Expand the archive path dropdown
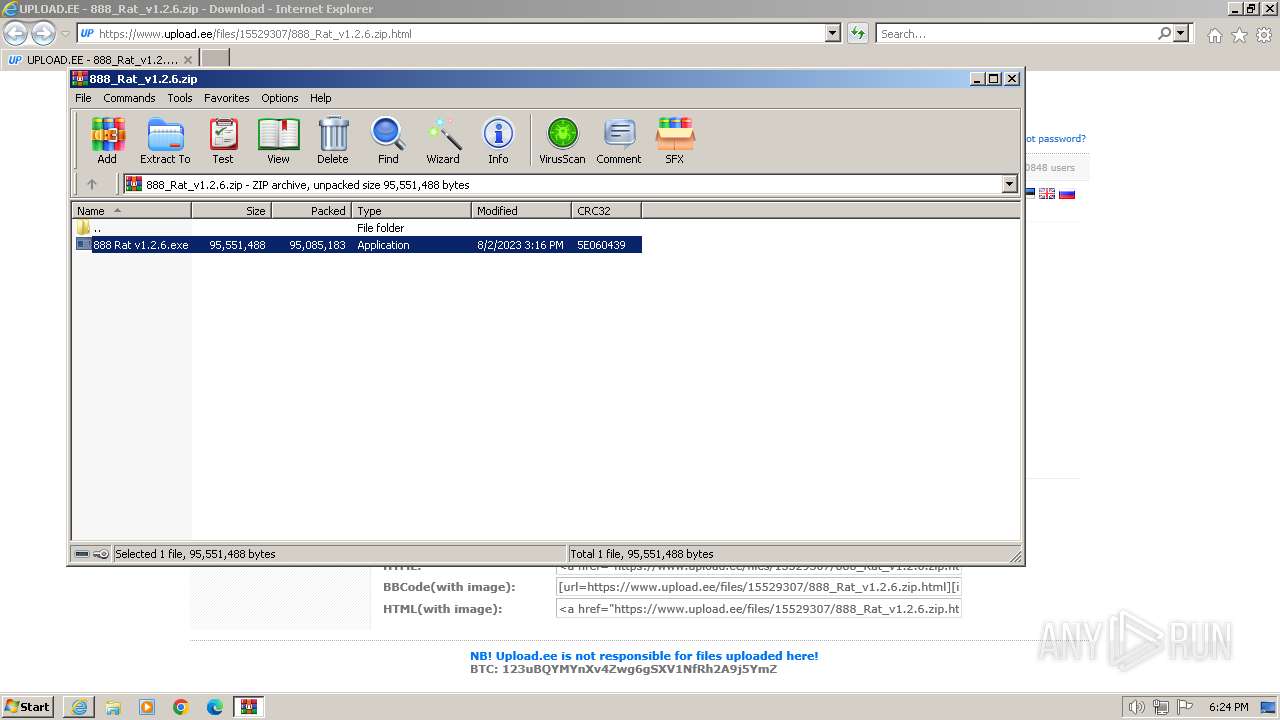 tap(1009, 184)
